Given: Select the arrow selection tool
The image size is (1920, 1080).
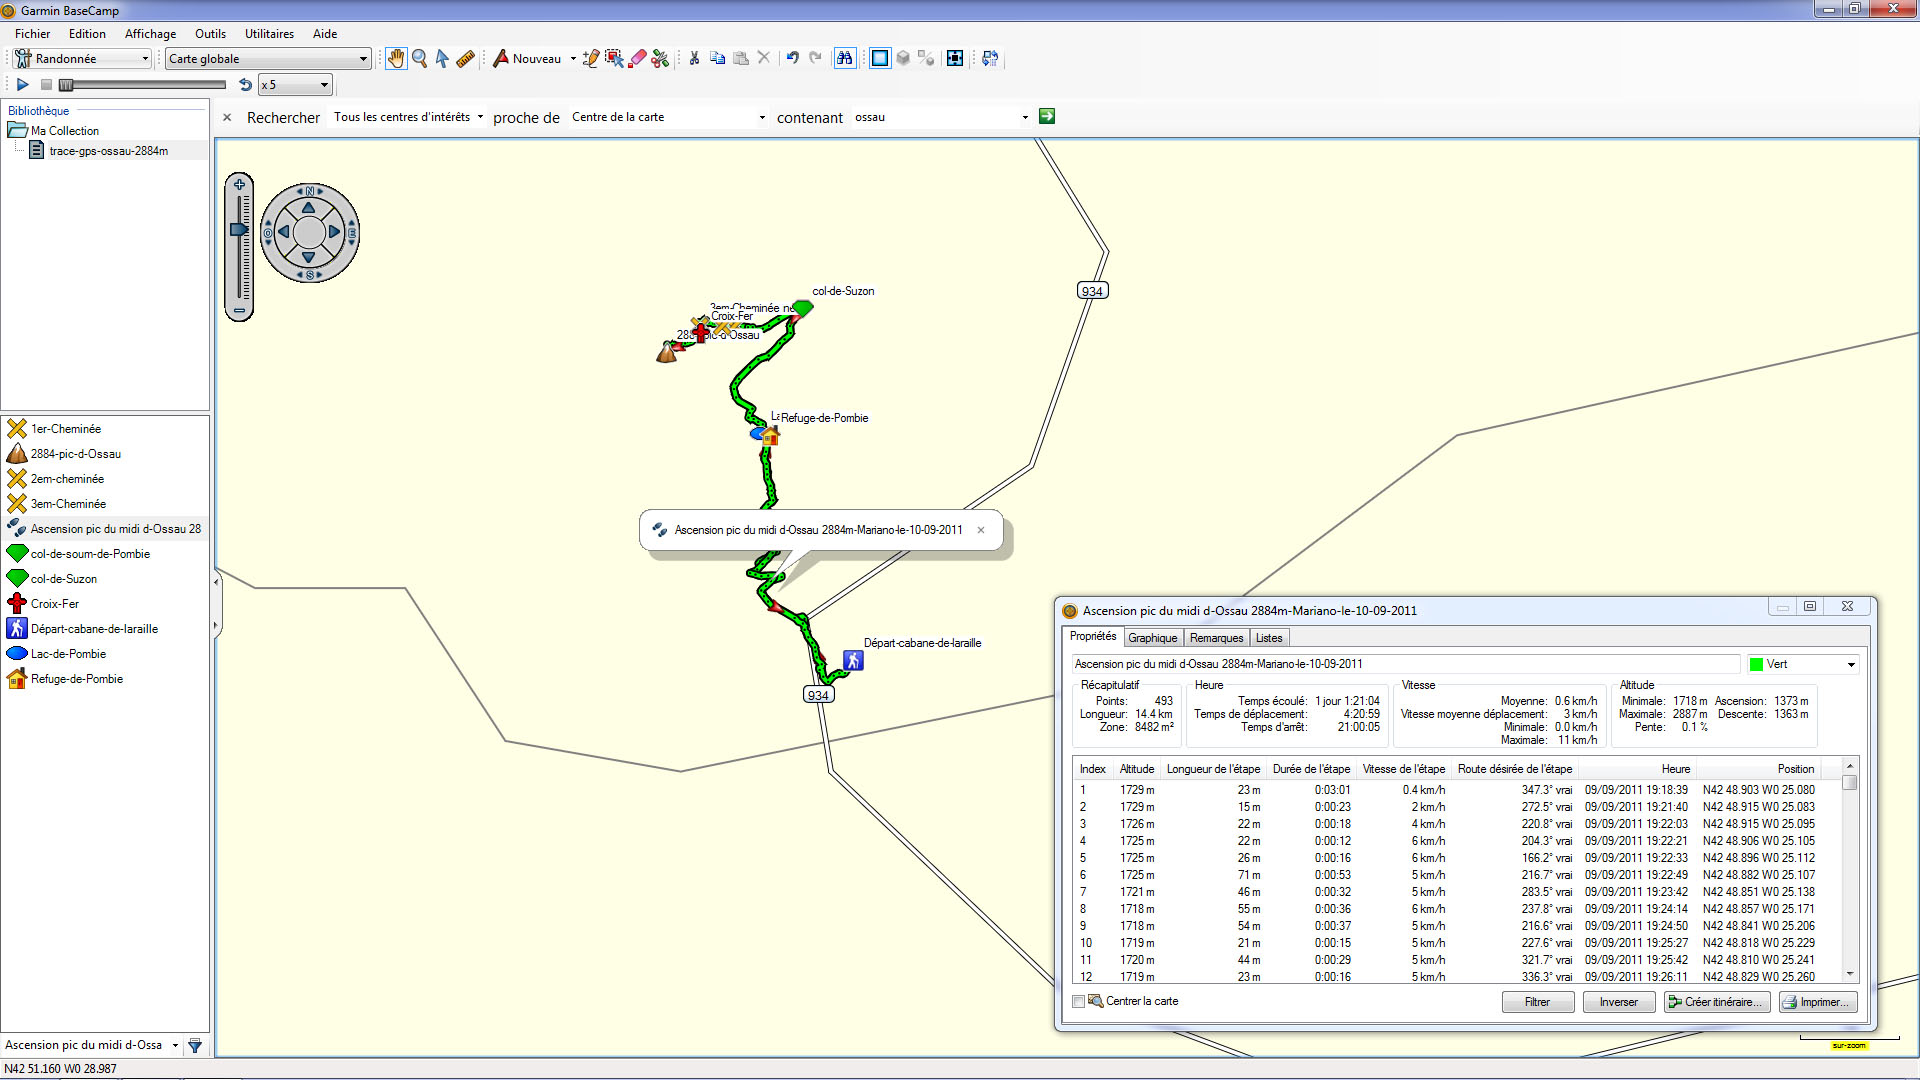Looking at the screenshot, I should pyautogui.click(x=442, y=59).
